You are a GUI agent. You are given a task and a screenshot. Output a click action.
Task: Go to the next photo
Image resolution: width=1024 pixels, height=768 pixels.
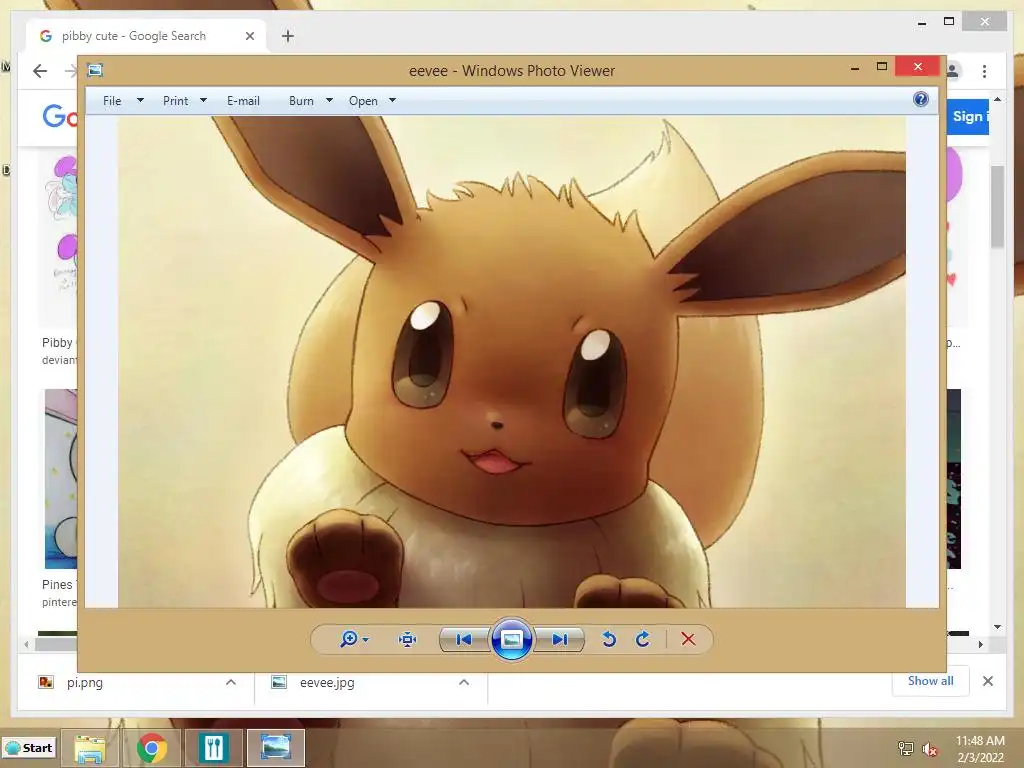point(559,639)
